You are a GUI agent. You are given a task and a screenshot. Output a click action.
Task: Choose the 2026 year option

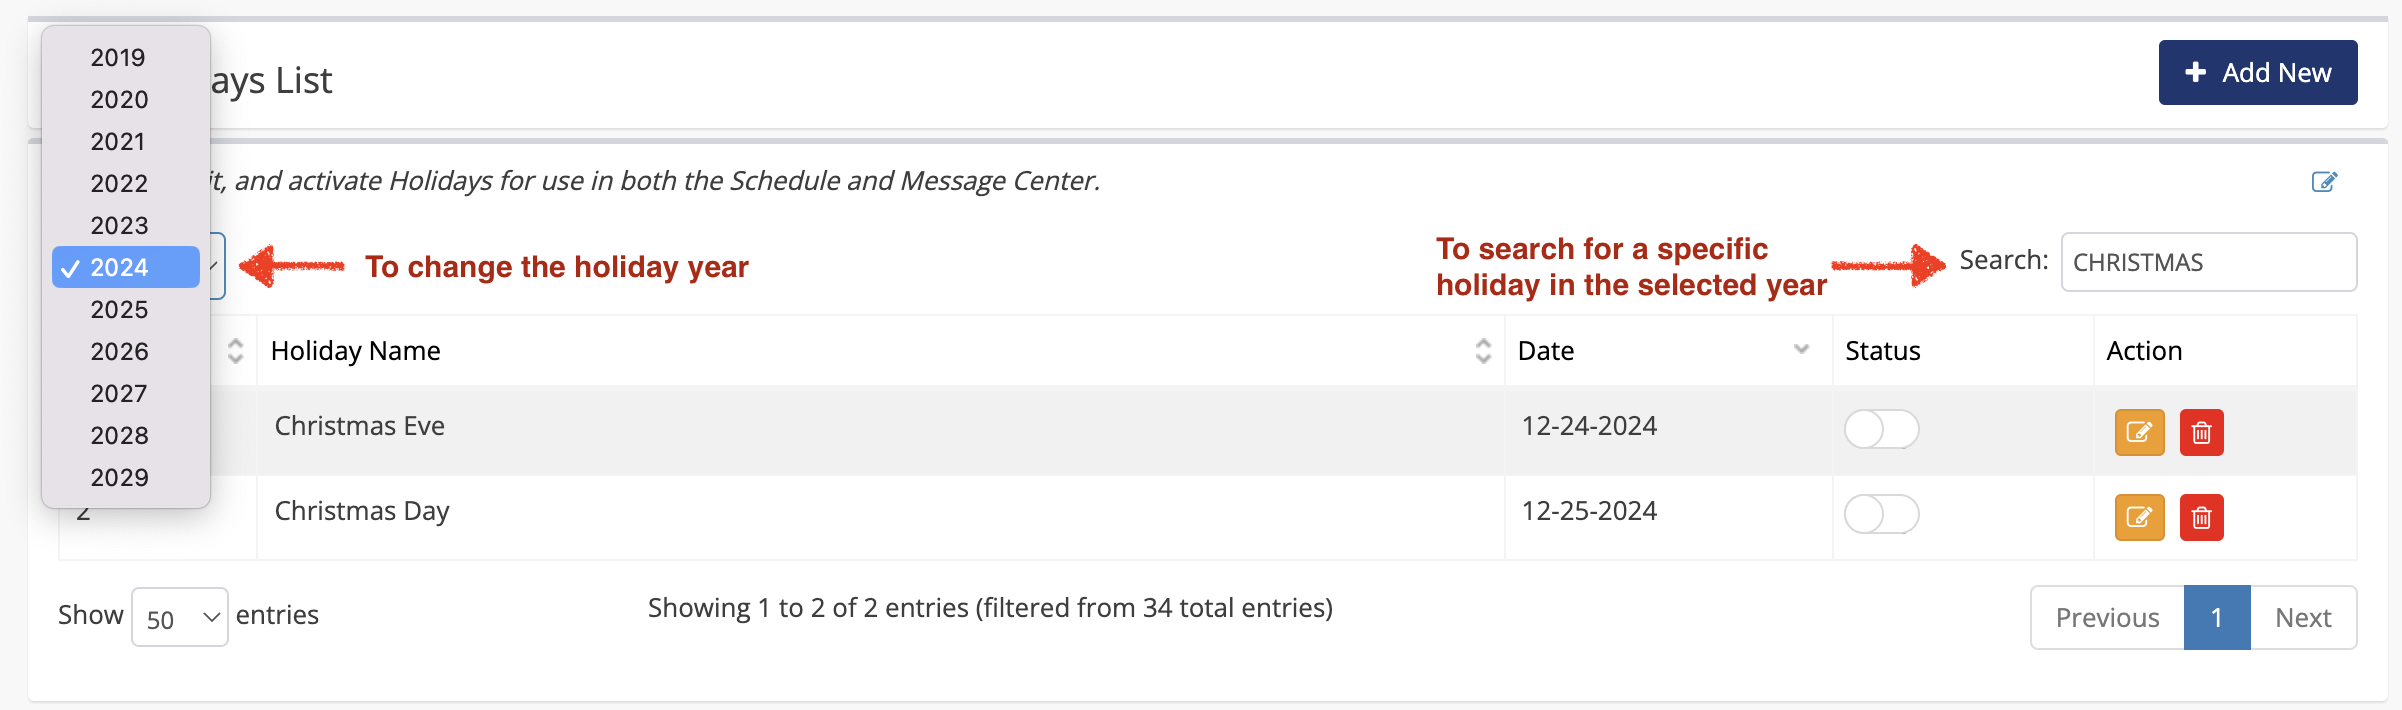(x=119, y=352)
